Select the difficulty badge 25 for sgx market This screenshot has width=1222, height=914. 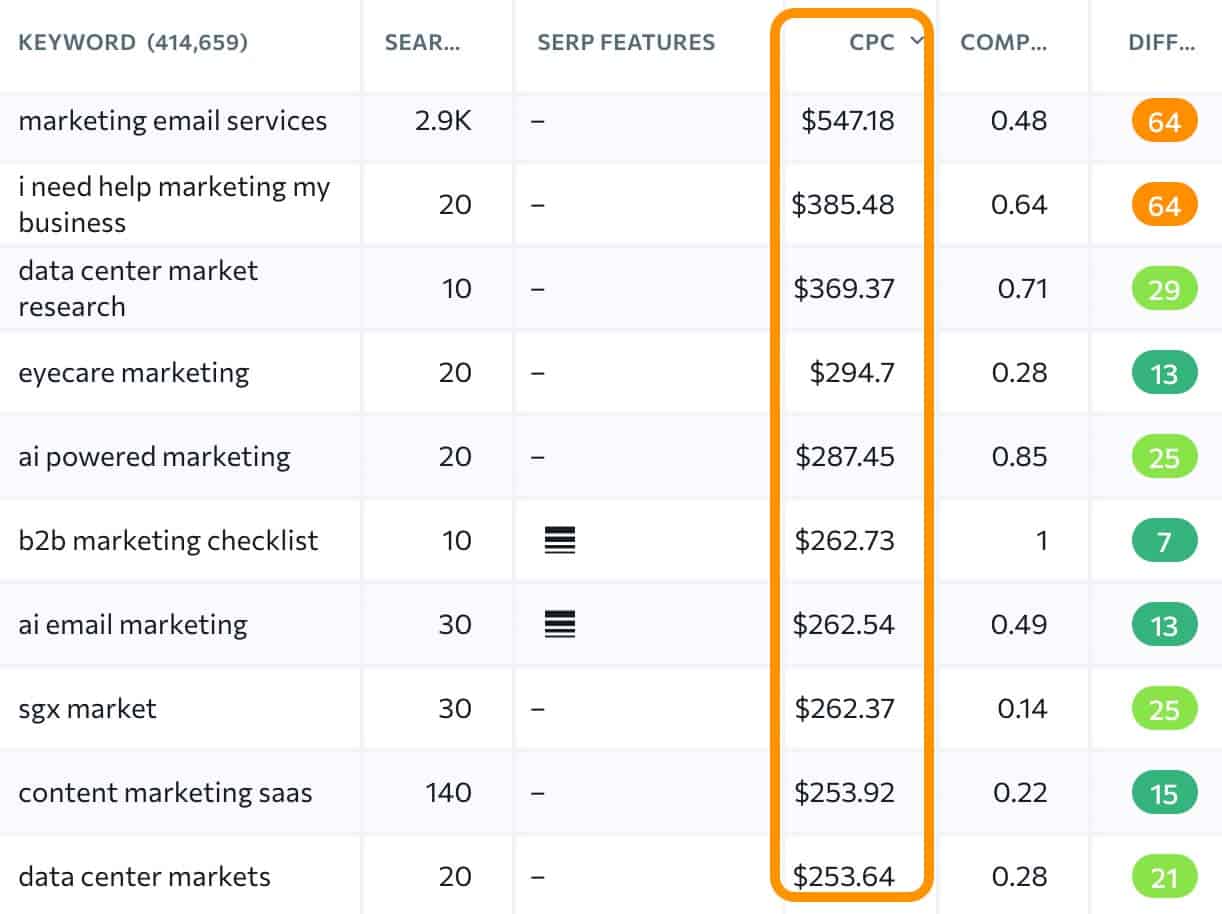(1162, 708)
